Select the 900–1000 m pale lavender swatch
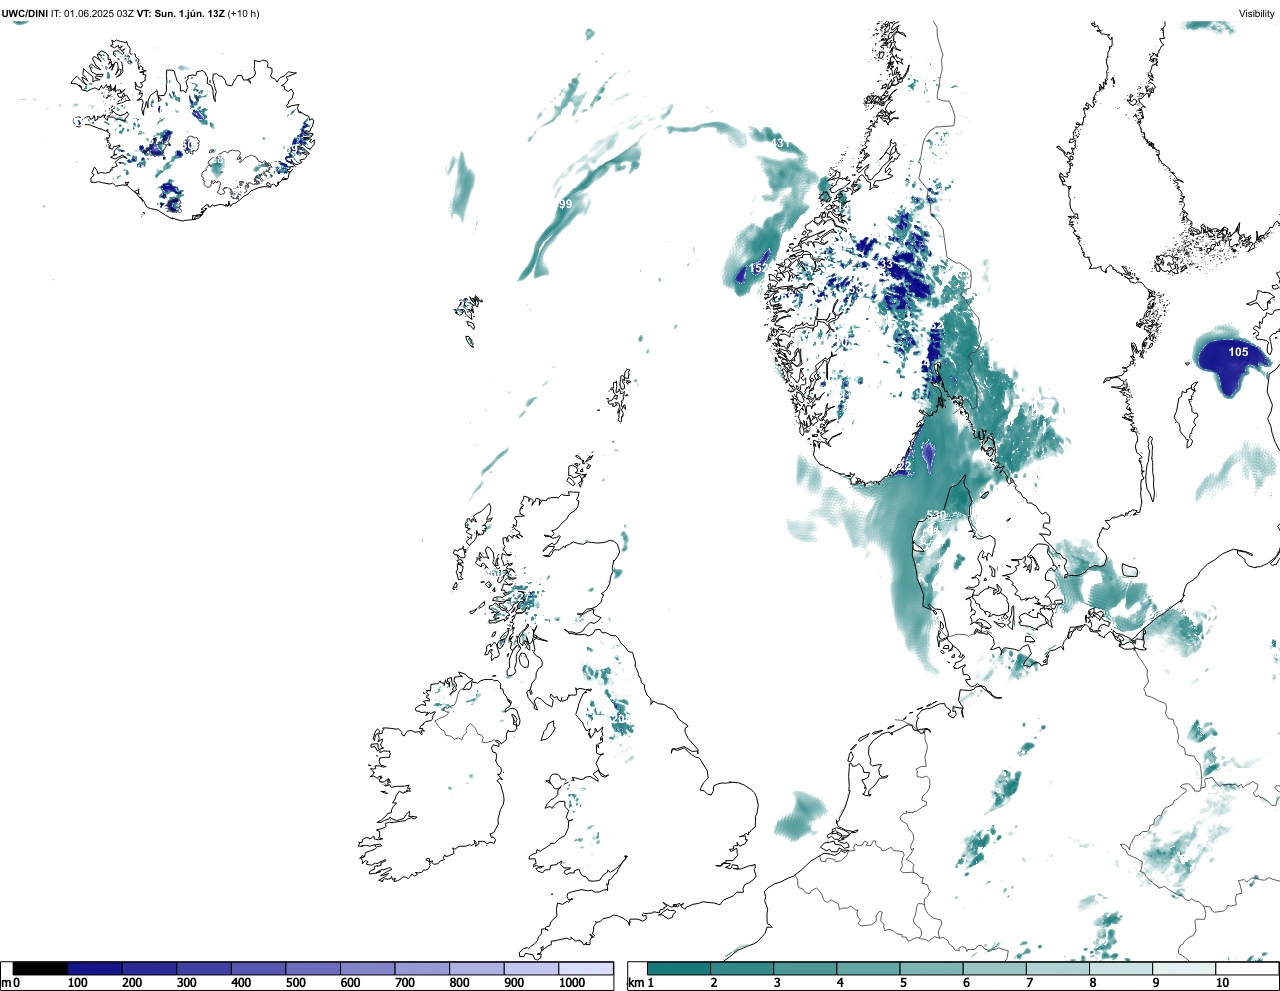The height and width of the screenshot is (991, 1280). pos(531,968)
